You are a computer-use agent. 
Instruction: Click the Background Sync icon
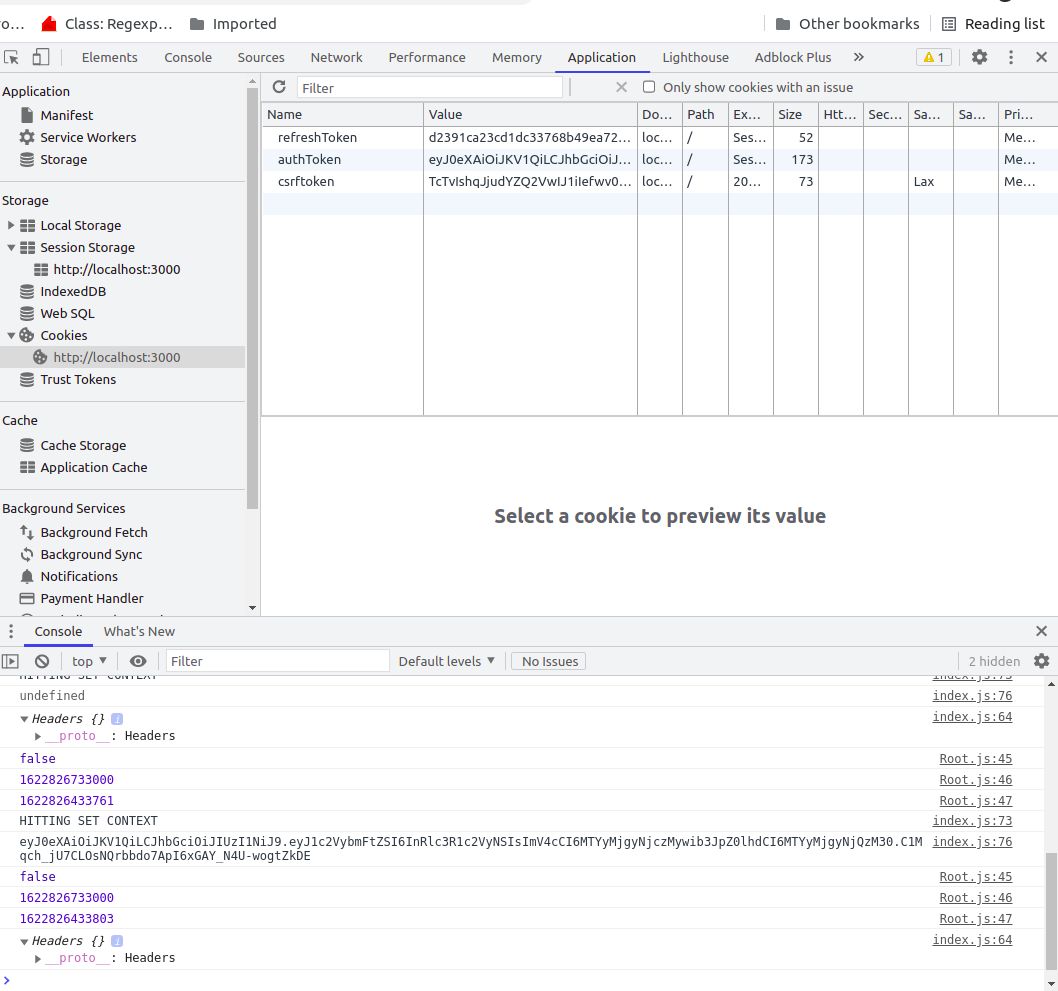(x=27, y=555)
